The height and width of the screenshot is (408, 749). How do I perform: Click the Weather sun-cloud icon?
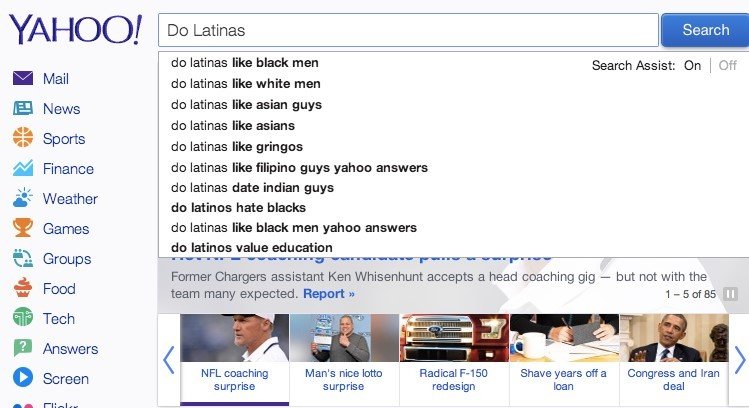[x=23, y=198]
